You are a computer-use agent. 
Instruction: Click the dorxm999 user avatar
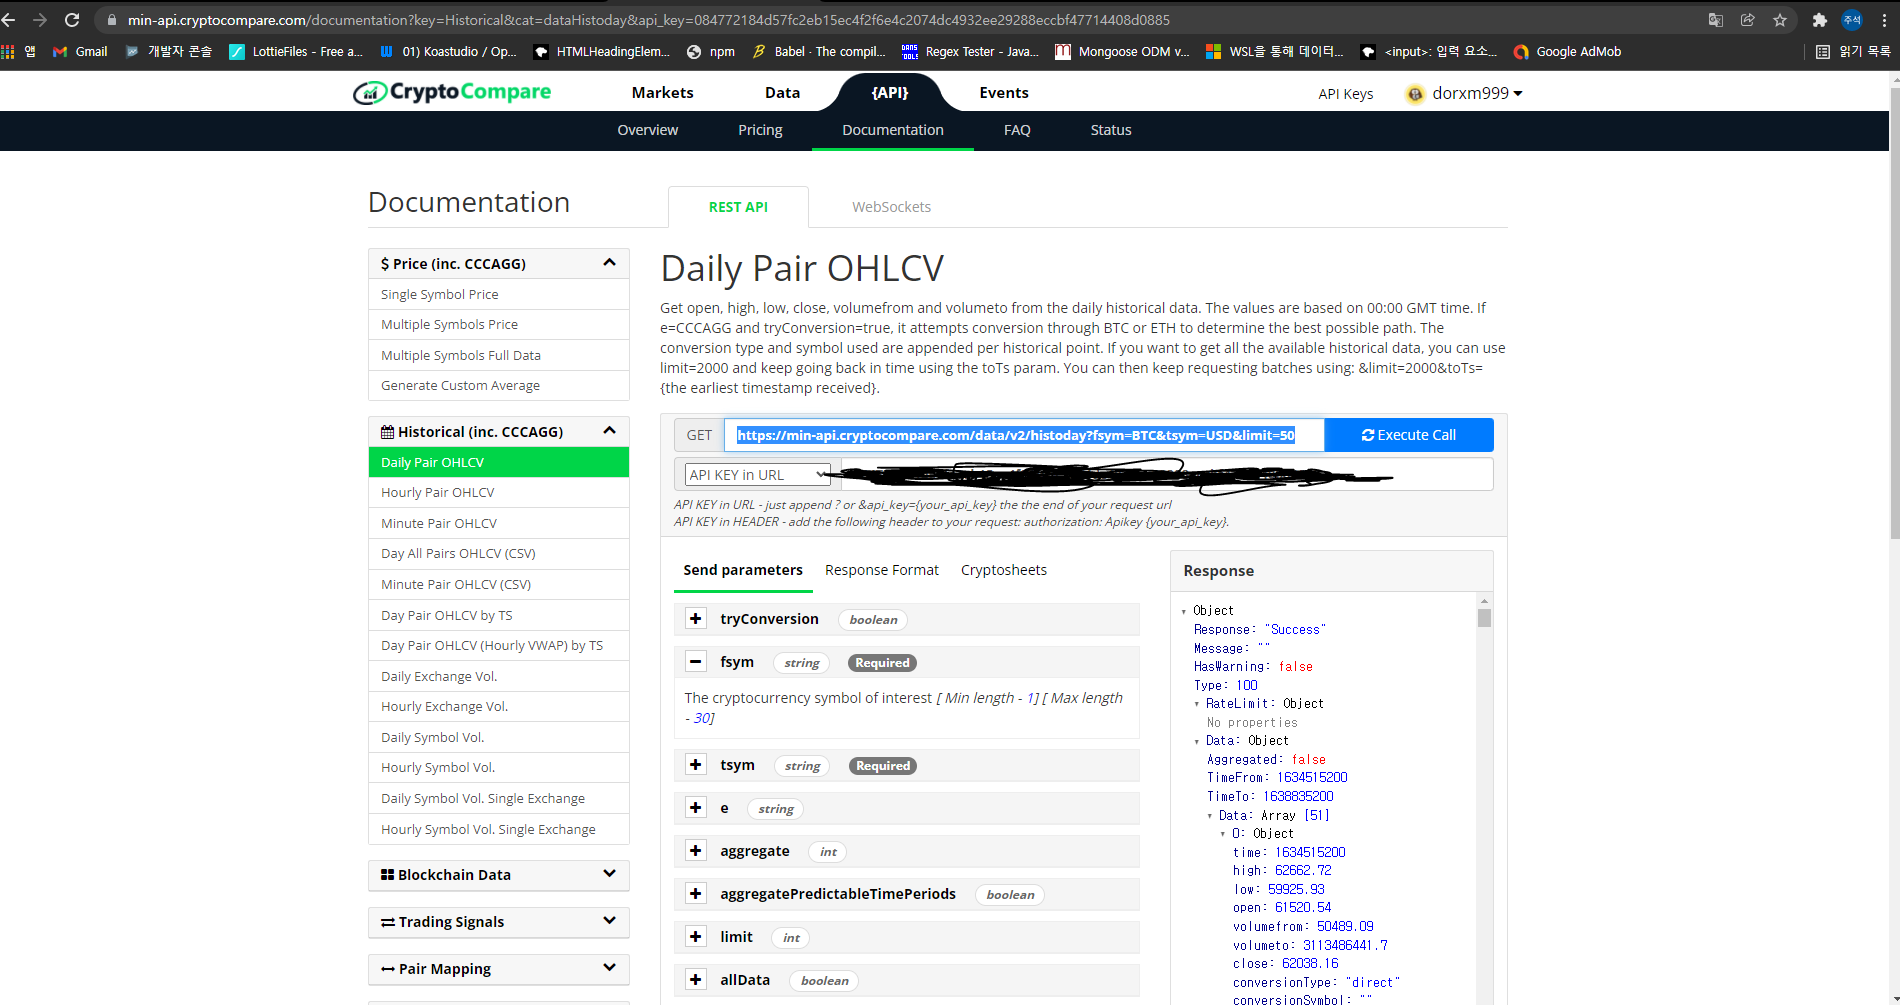(x=1415, y=94)
